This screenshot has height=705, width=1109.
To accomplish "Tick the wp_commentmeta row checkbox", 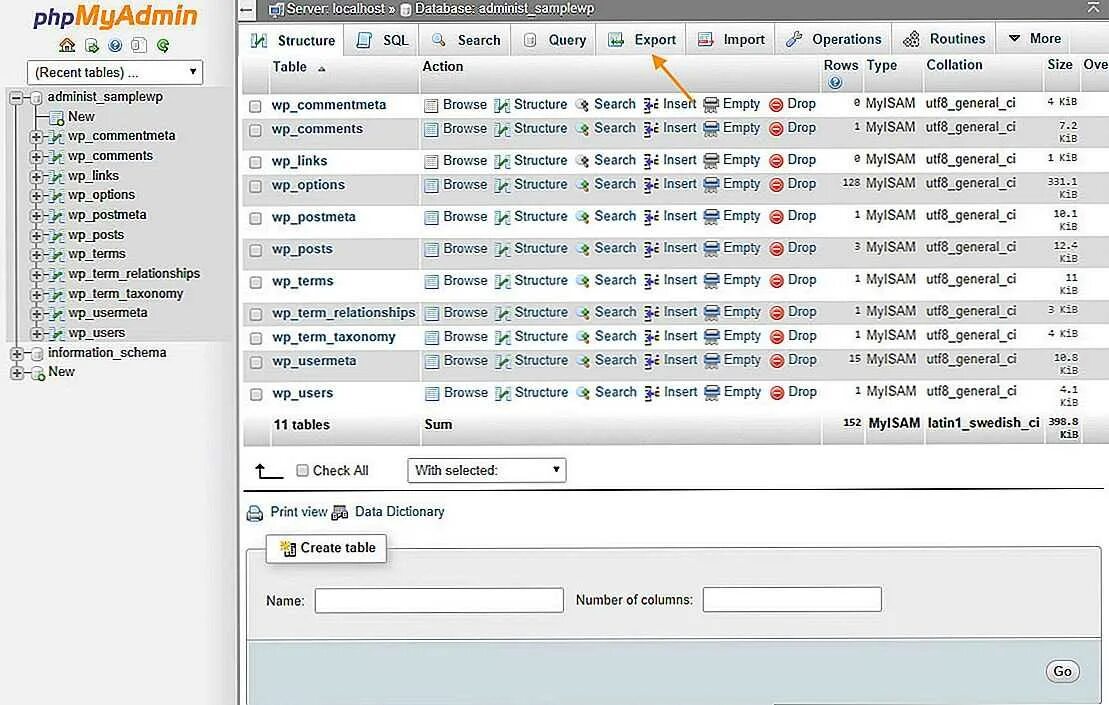I will tap(255, 107).
